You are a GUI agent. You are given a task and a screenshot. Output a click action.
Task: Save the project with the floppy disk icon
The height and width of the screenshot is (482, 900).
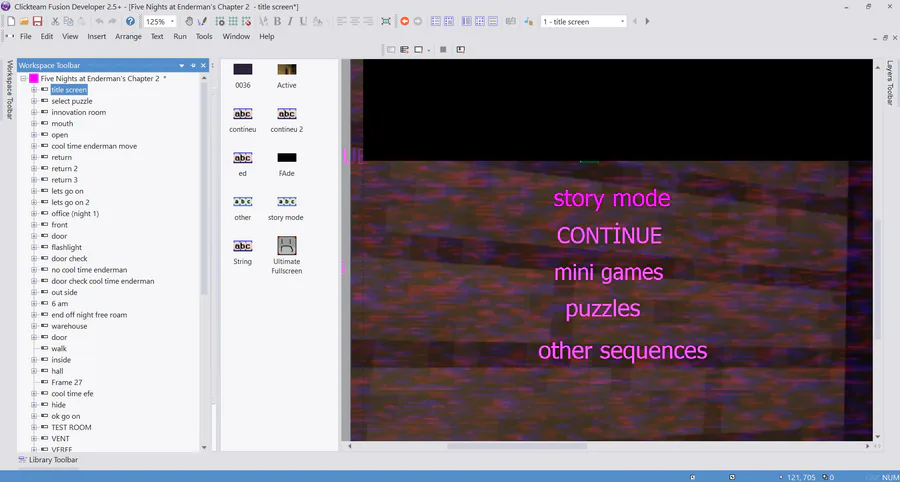pyautogui.click(x=37, y=21)
